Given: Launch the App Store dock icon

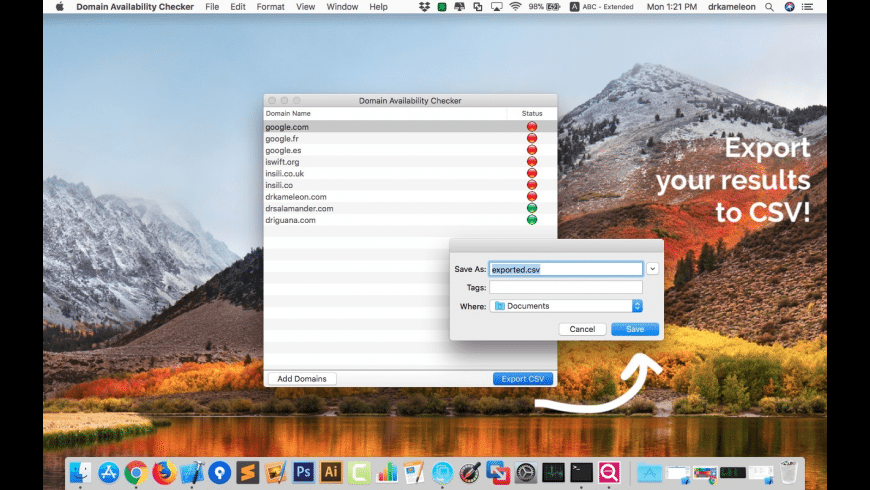Looking at the screenshot, I should click(108, 473).
